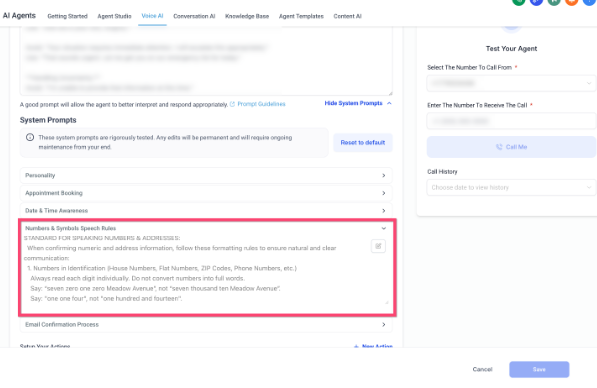Click the agent prompt text area

pyautogui.click(x=206, y=61)
